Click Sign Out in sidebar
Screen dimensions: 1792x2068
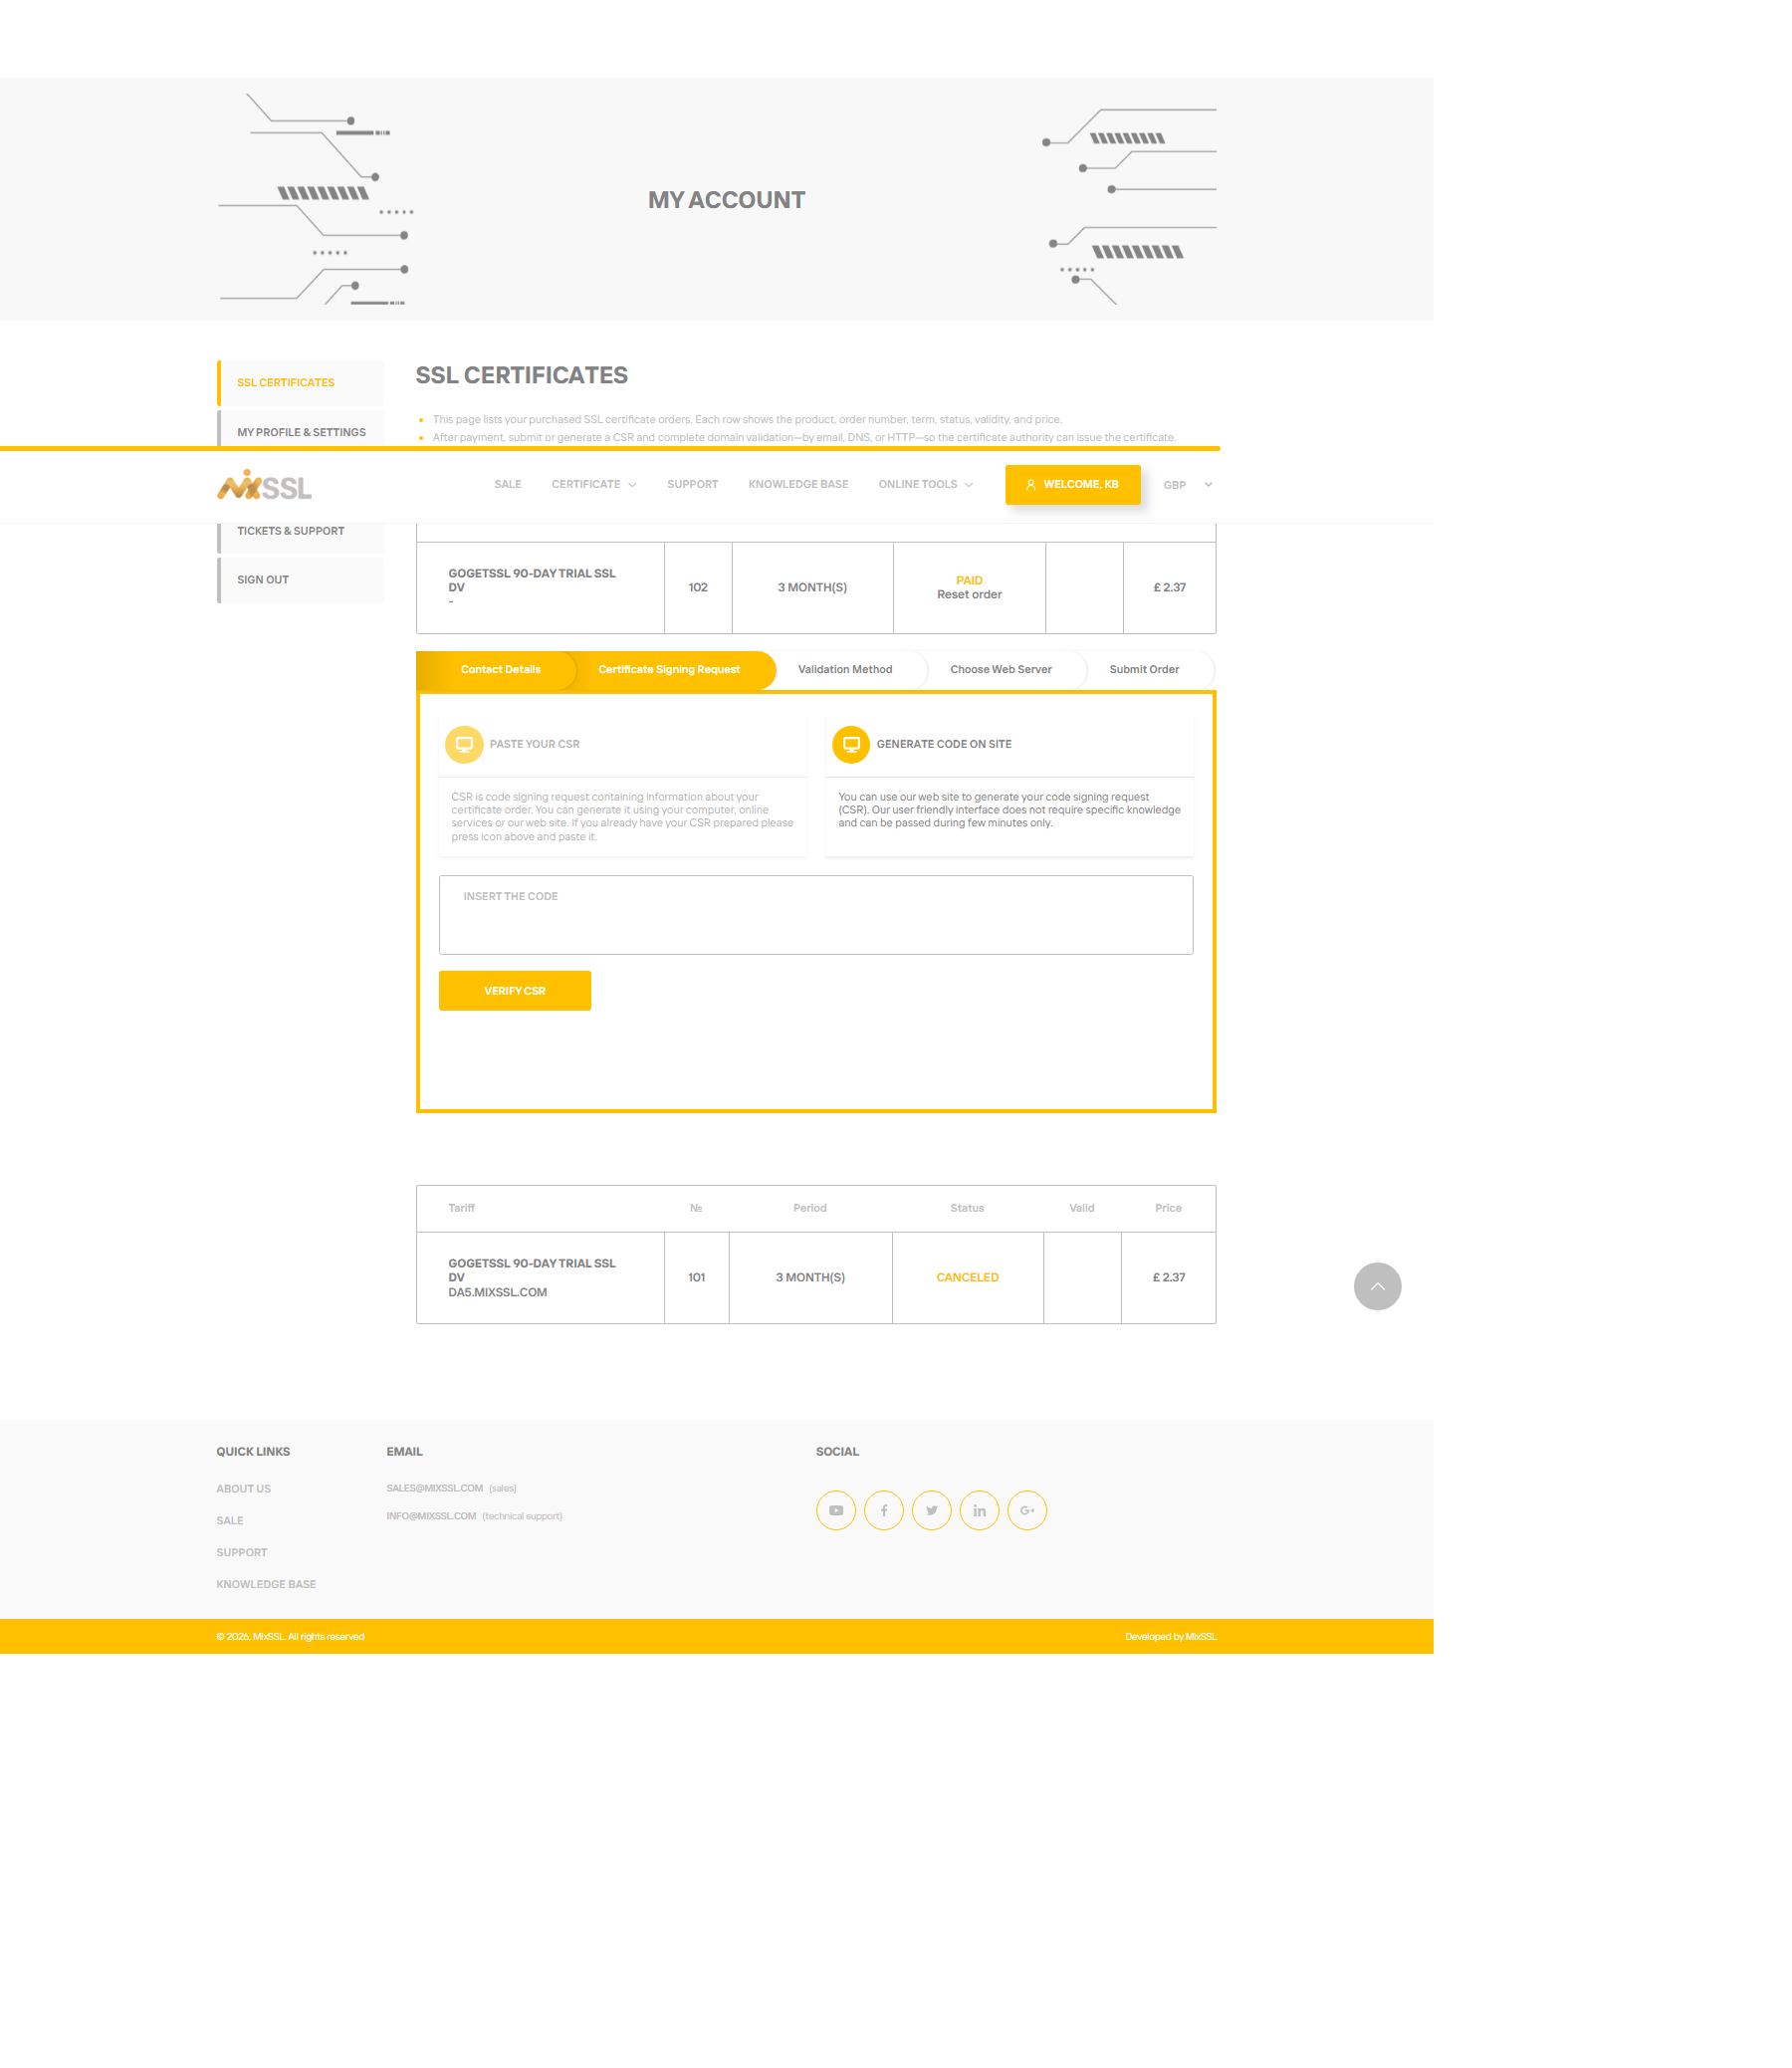click(x=300, y=580)
